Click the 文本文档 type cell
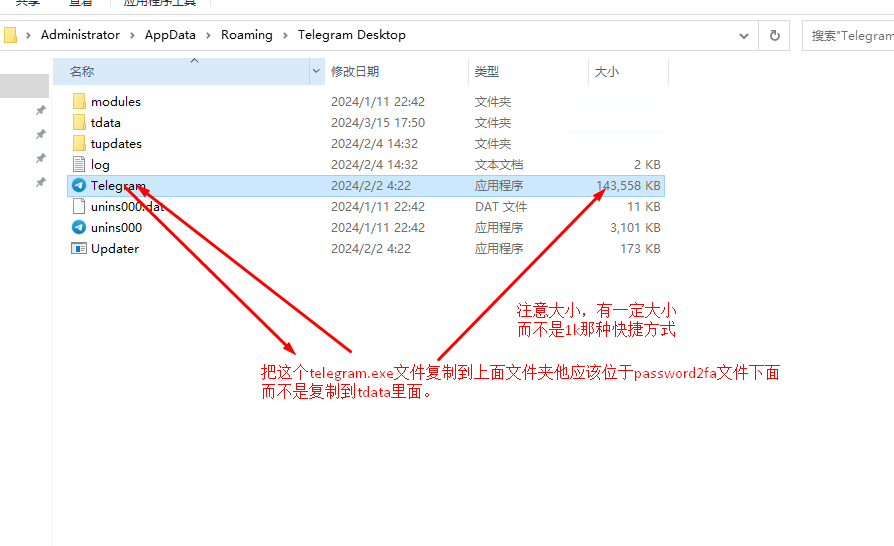Viewport: 894px width, 546px height. 498,165
